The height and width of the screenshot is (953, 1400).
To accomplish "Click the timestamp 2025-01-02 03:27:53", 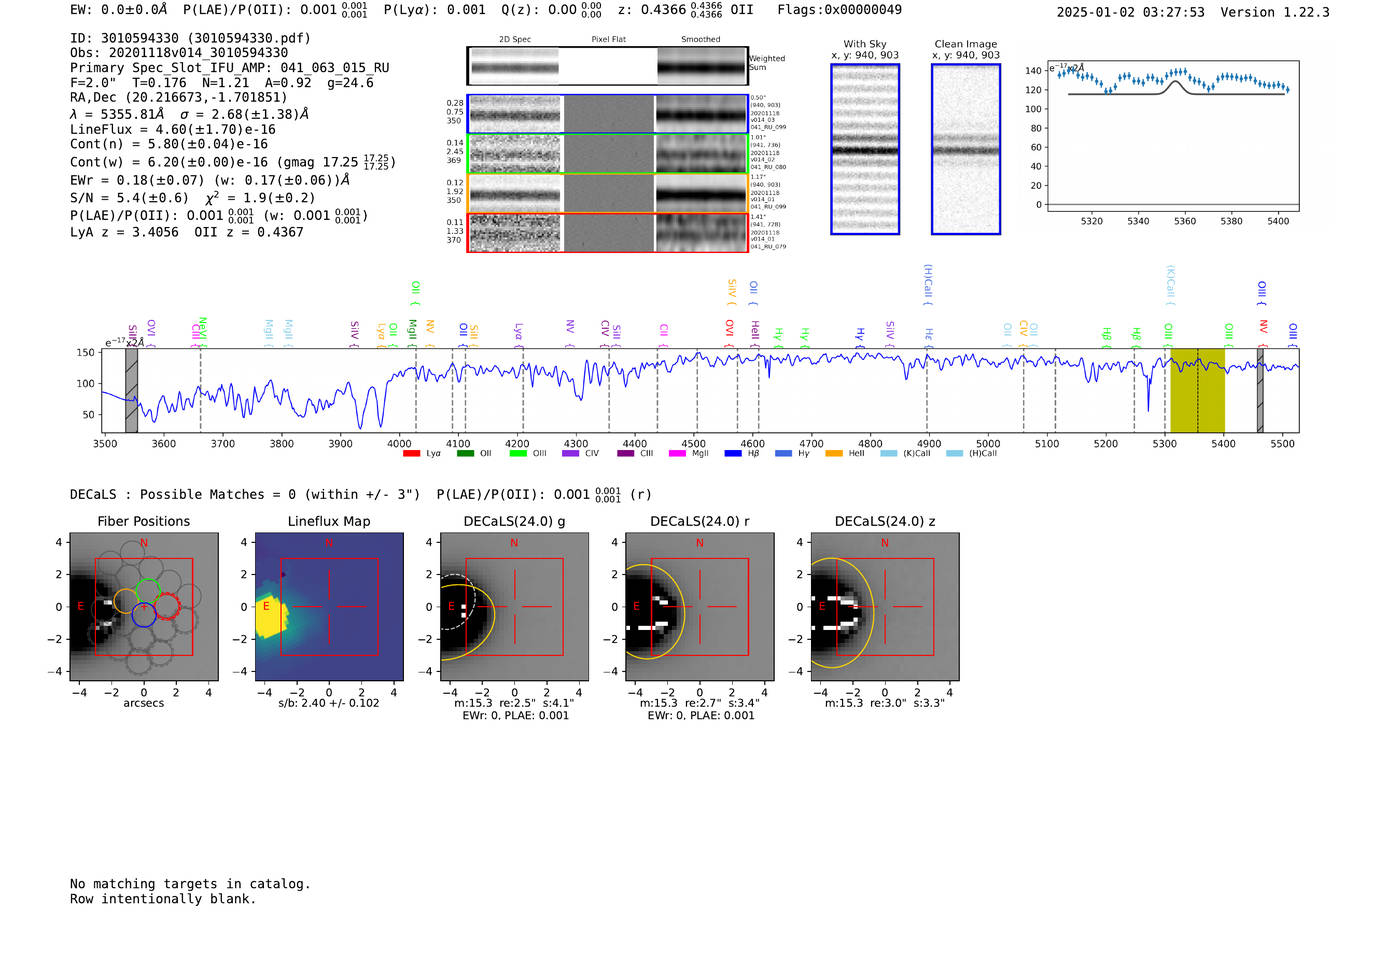I will (x=1130, y=12).
